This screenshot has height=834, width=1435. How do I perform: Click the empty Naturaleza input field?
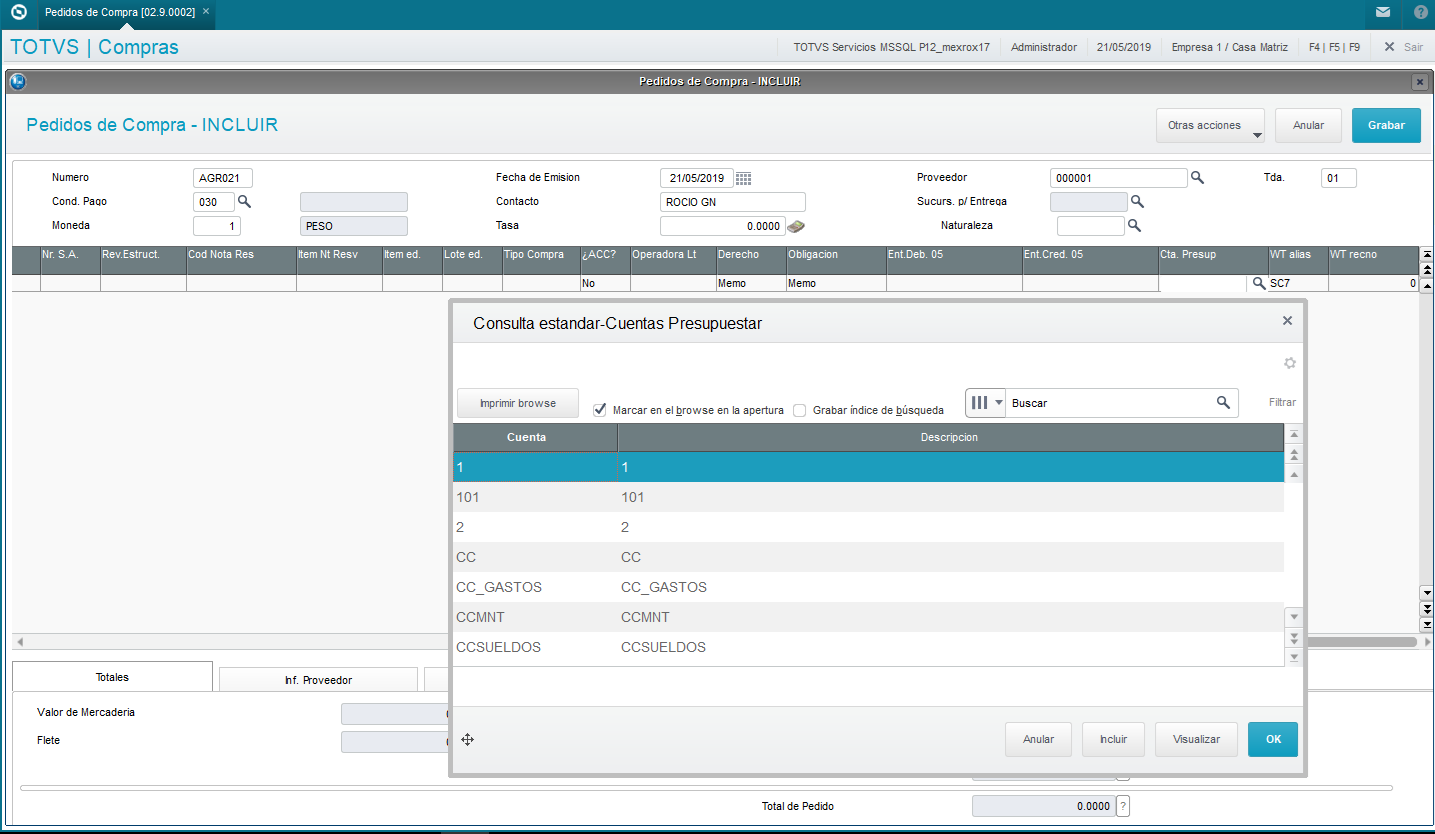tap(1090, 226)
